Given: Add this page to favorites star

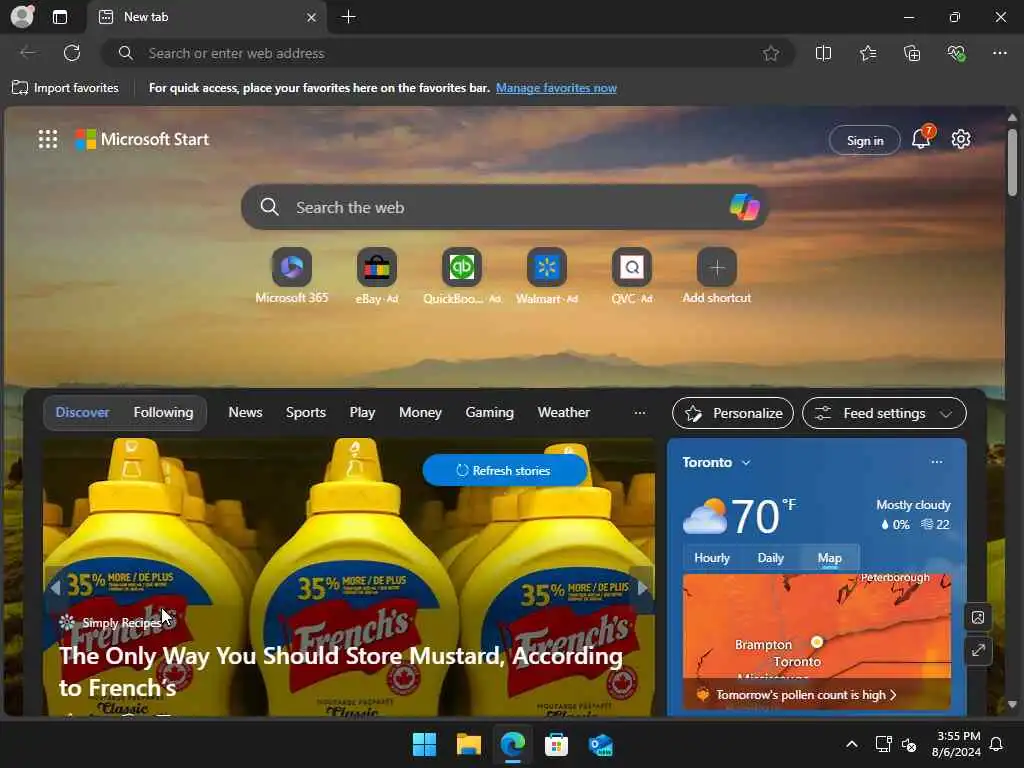Looking at the screenshot, I should point(771,53).
